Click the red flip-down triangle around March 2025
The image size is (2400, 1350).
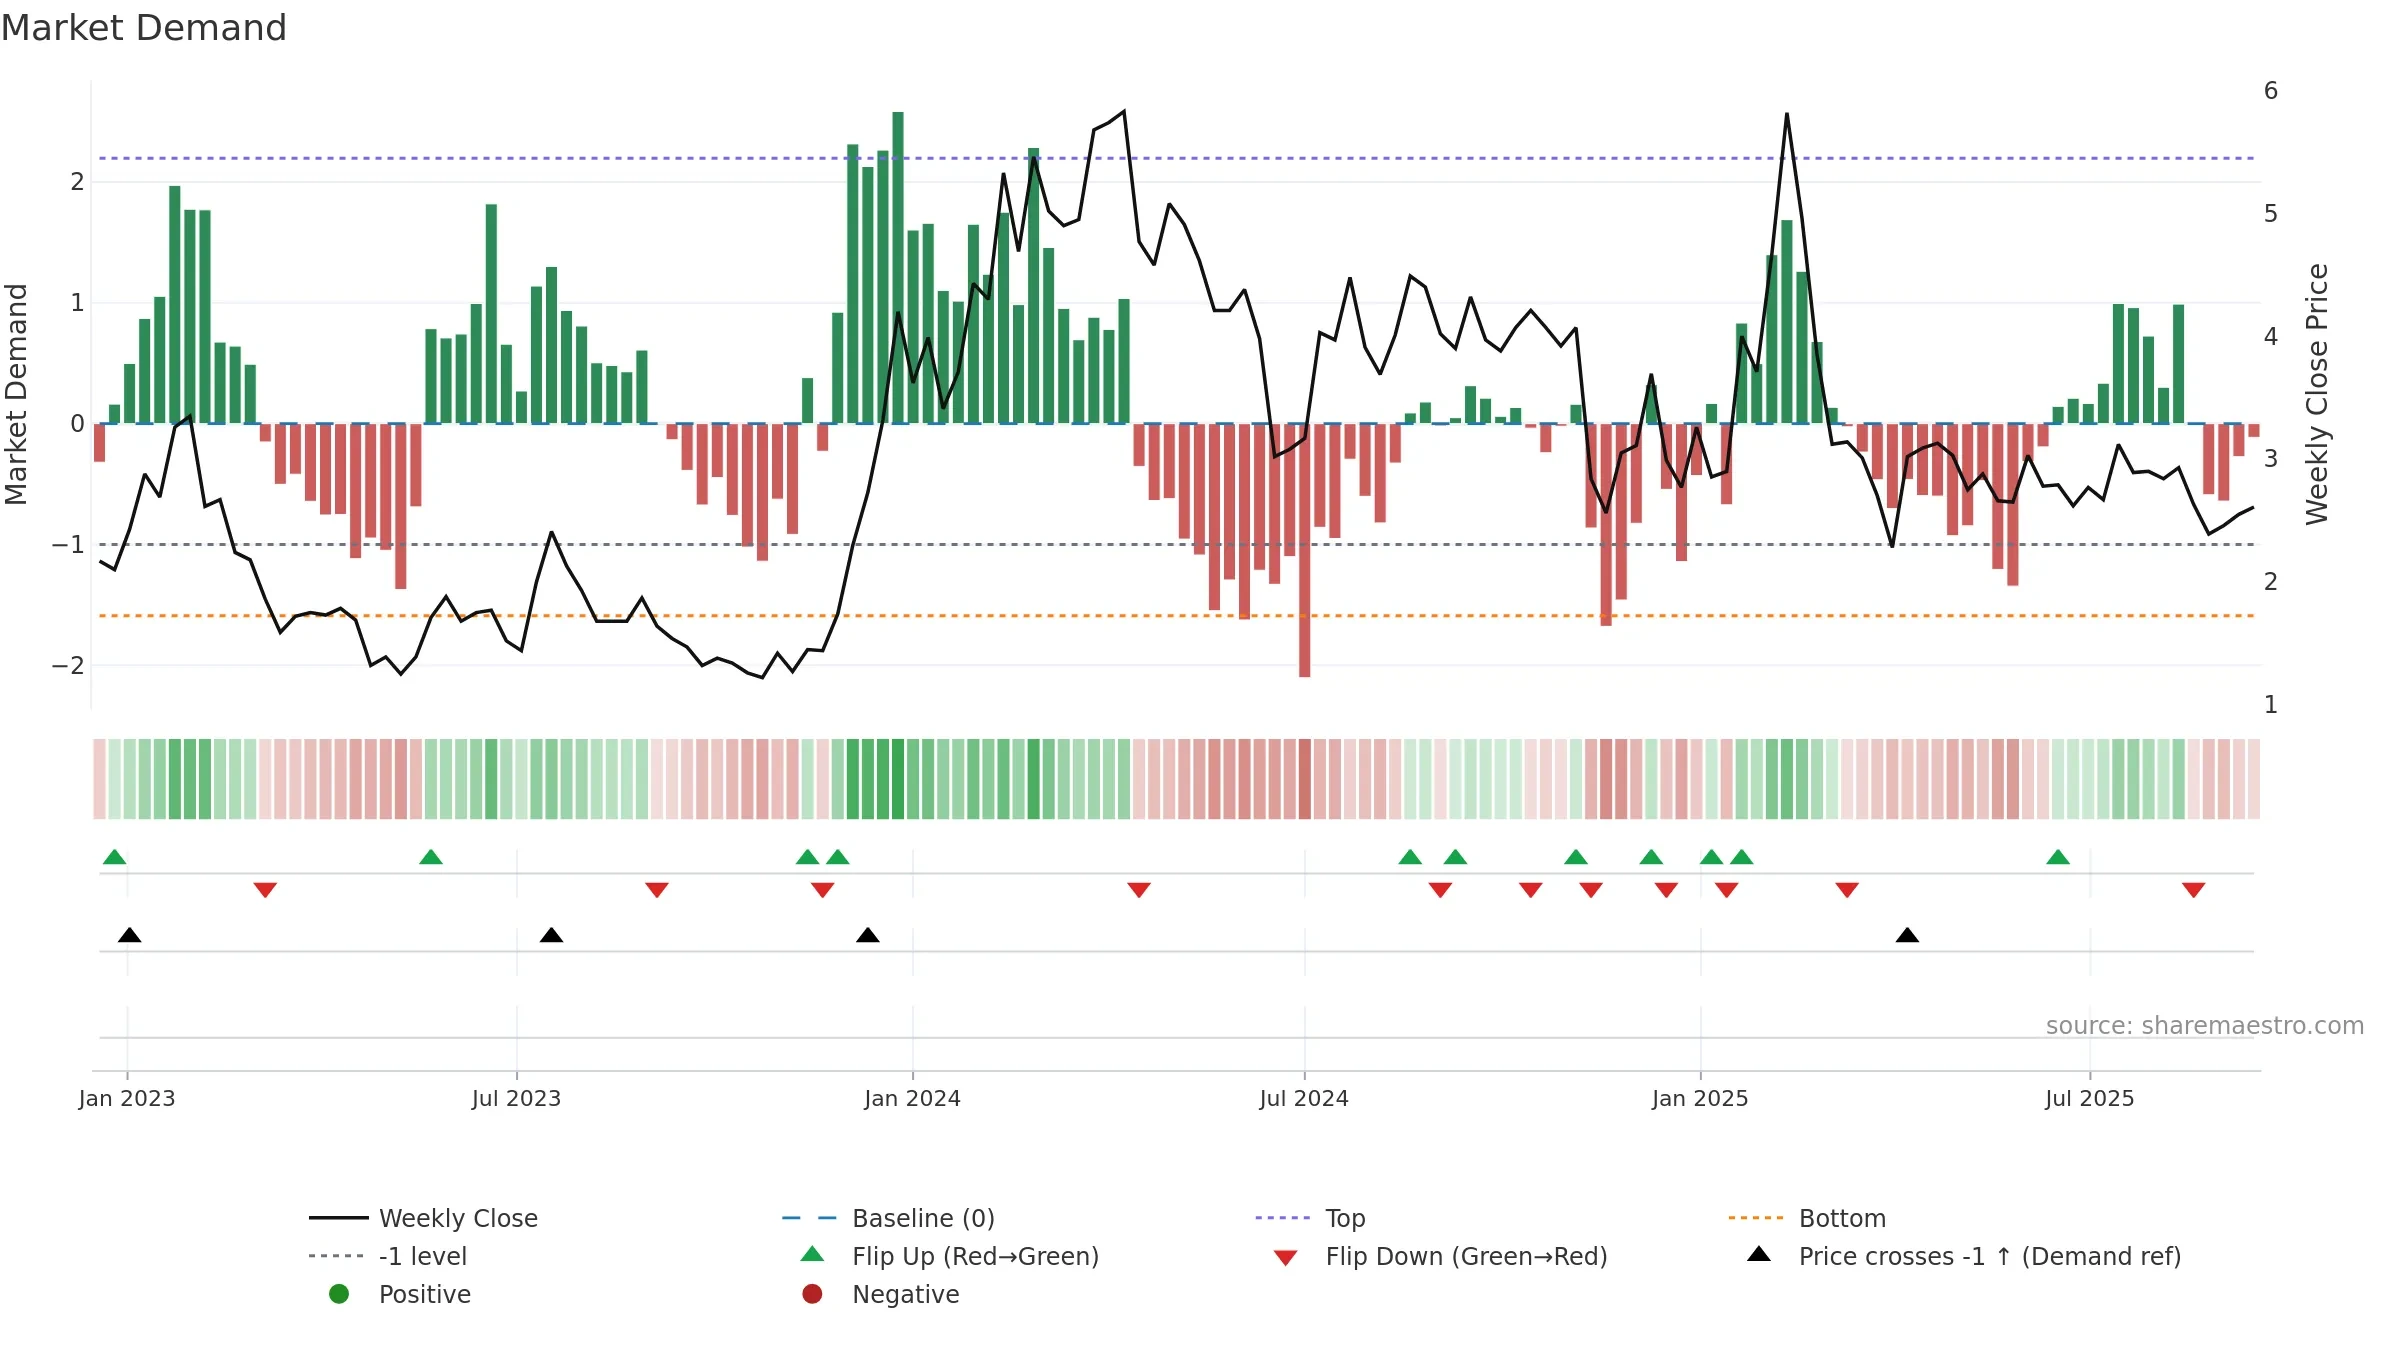1847,890
